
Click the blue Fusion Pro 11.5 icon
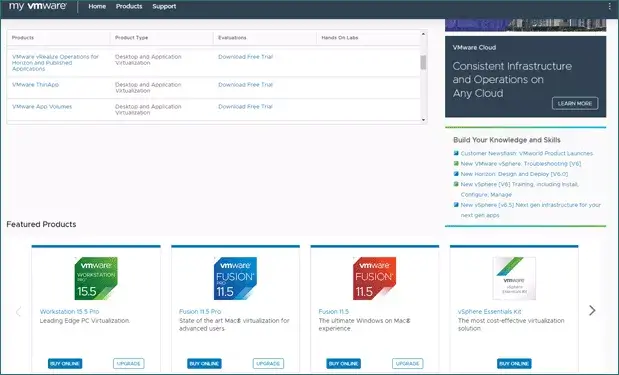pos(235,278)
